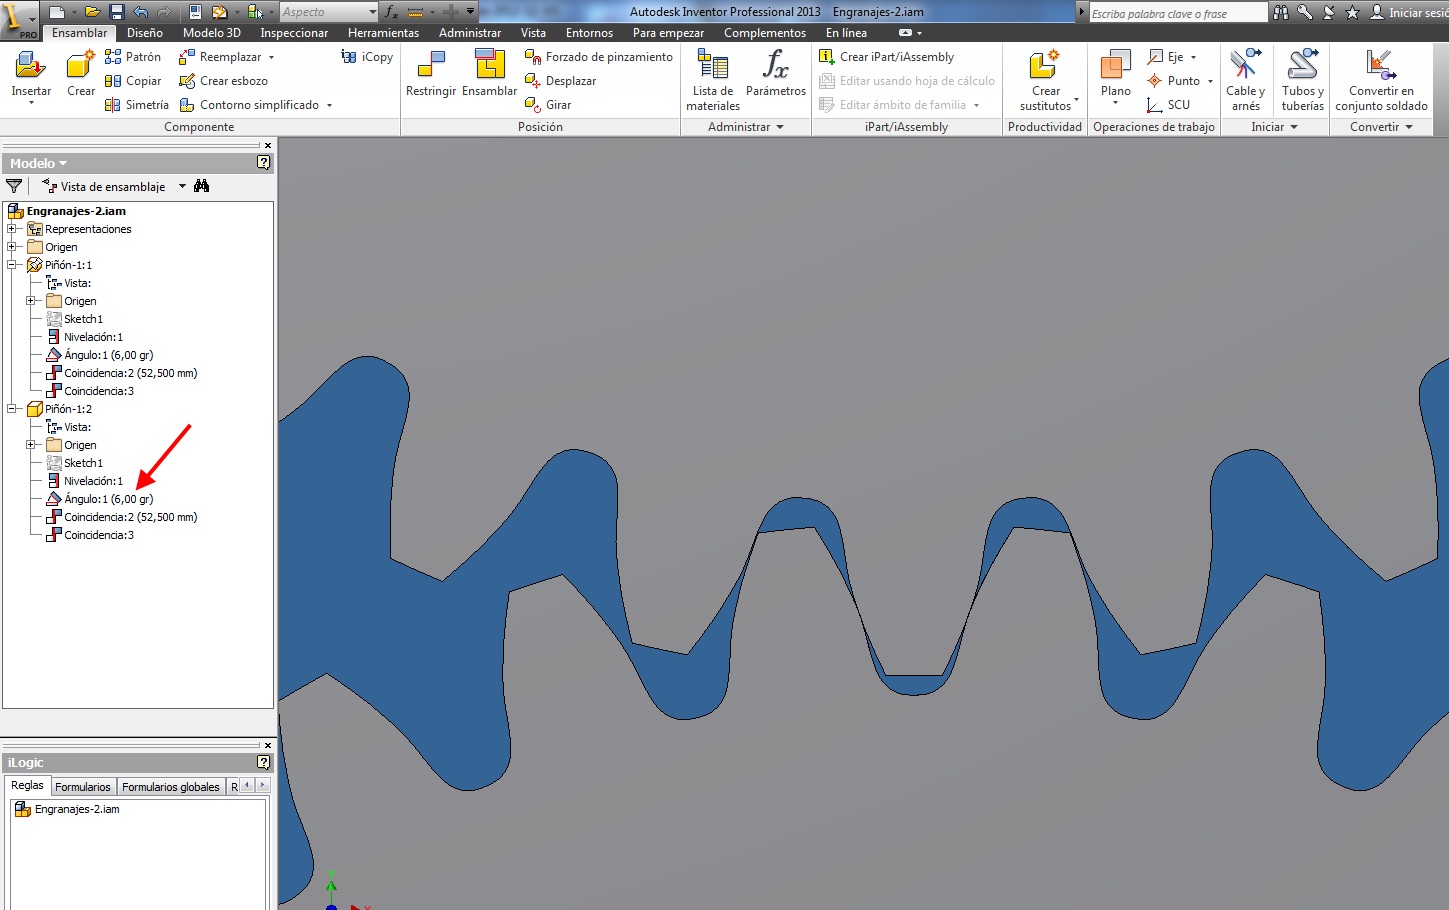Start Tubos y tuberías

(1302, 80)
